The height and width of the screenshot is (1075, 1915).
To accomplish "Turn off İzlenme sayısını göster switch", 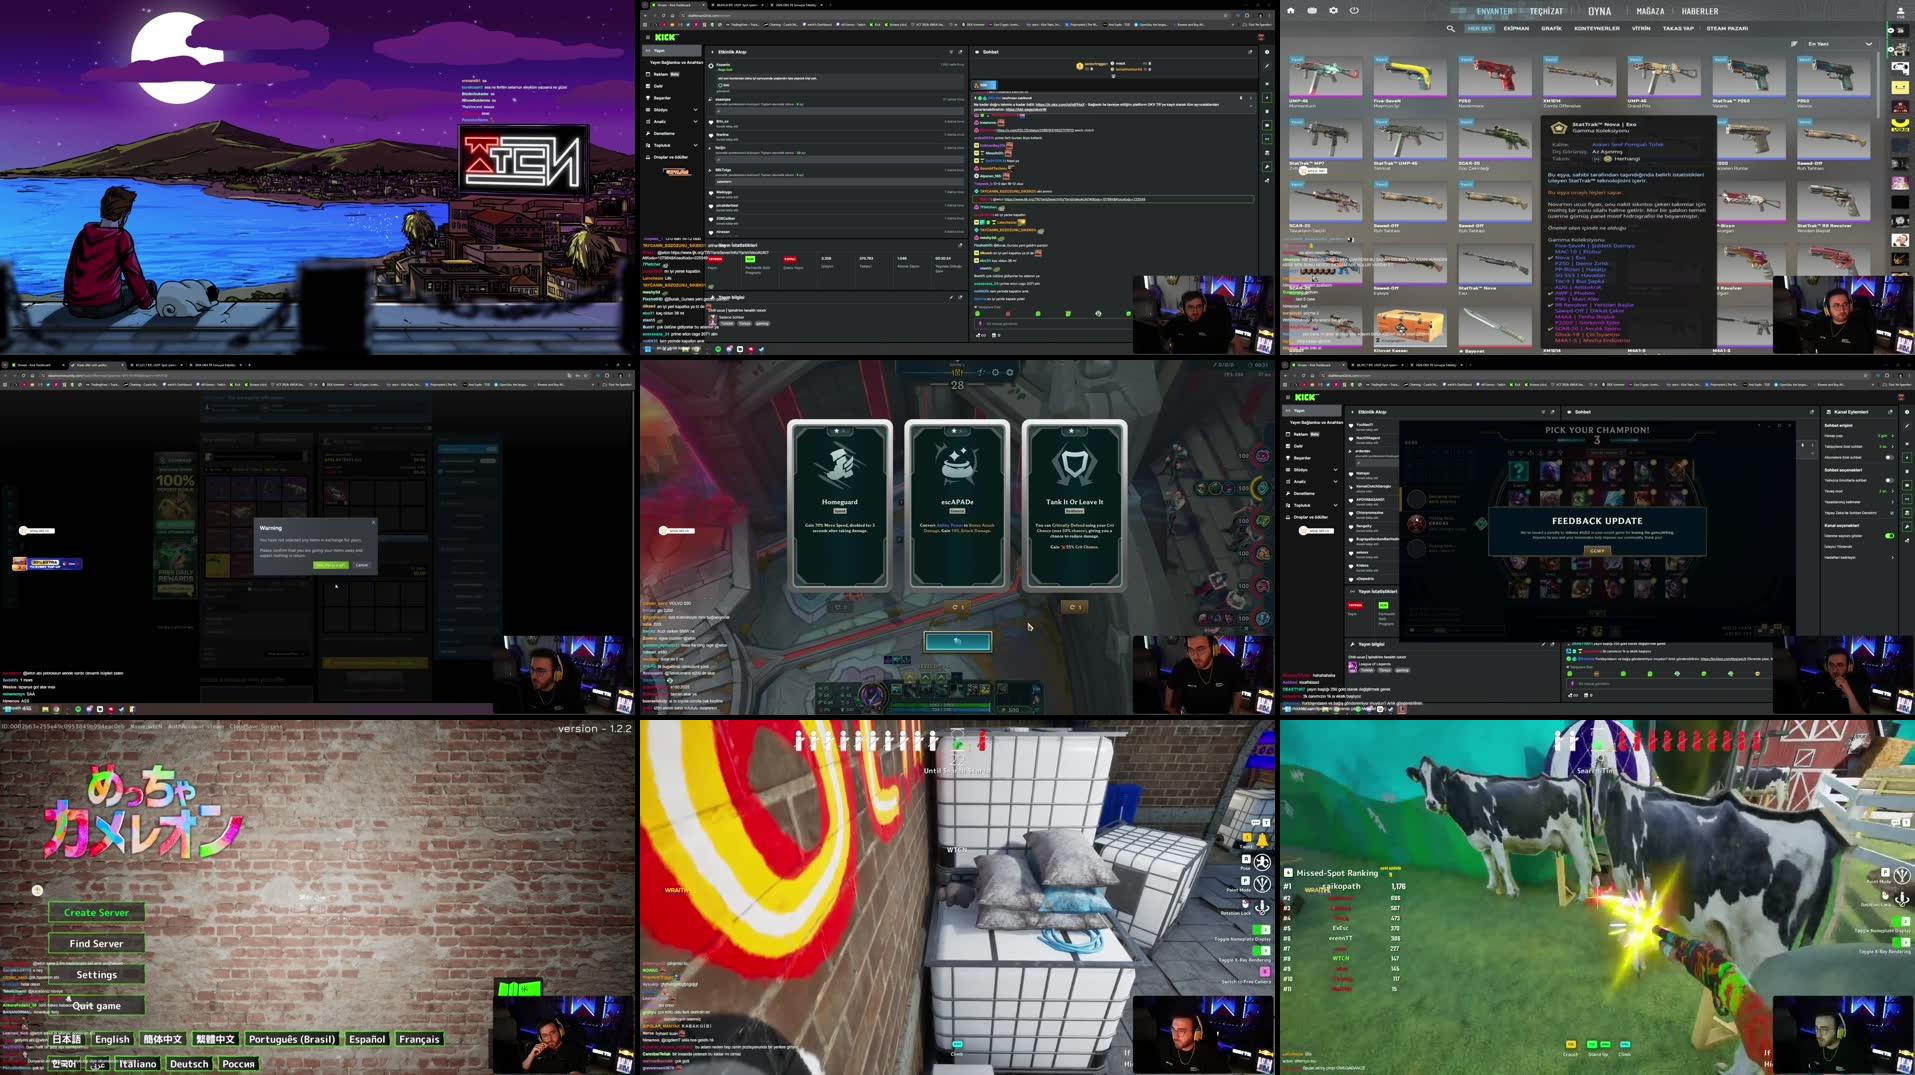I will [1889, 536].
